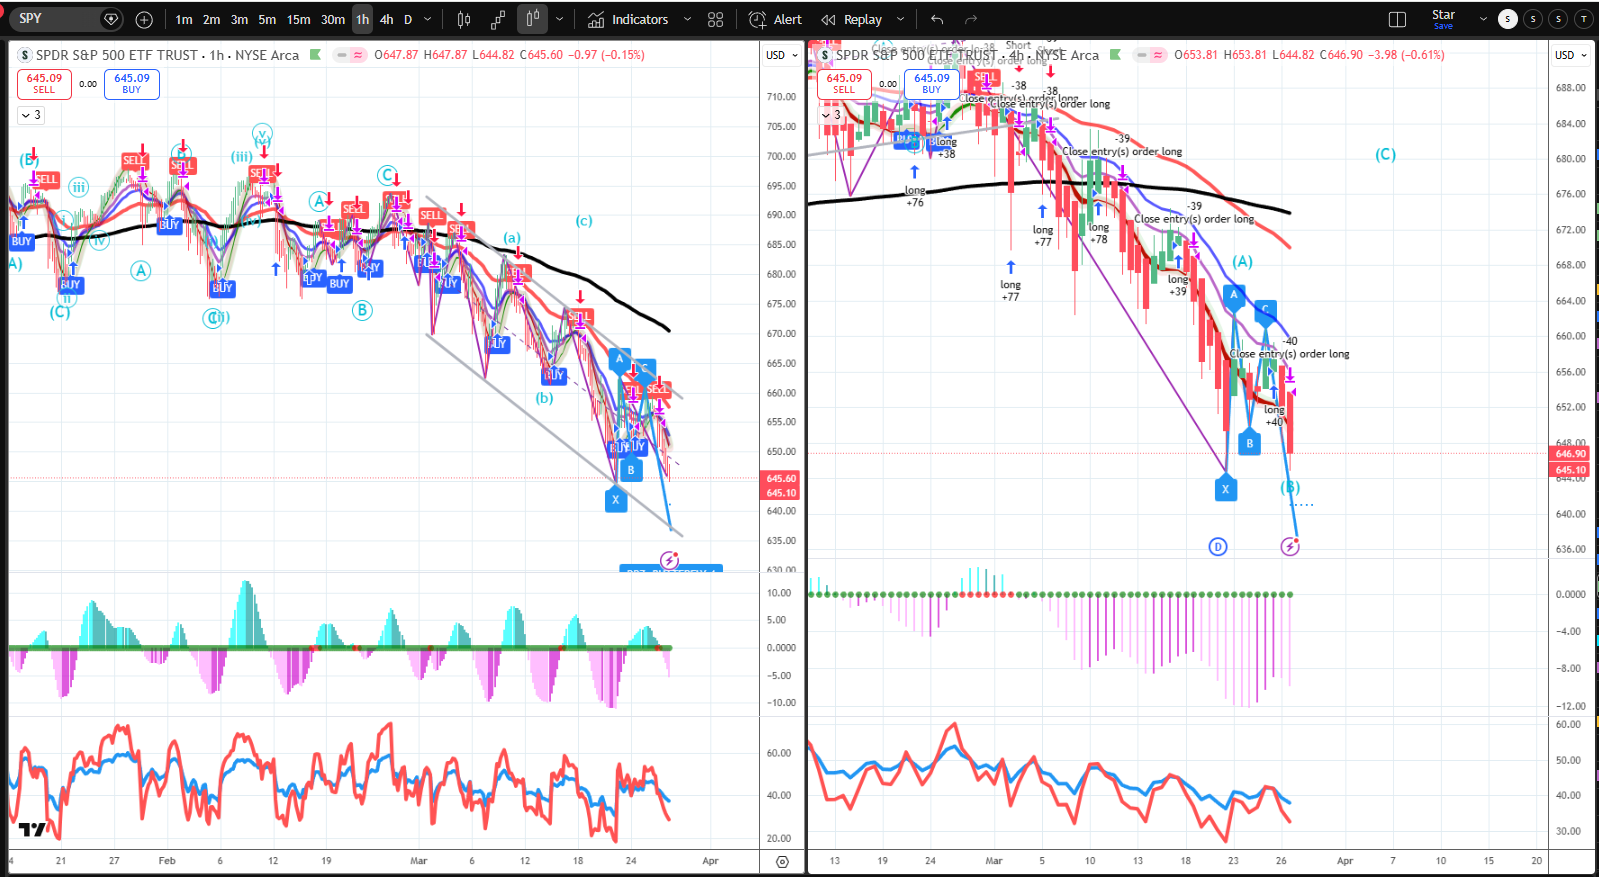Viewport: 1599px width, 877px height.
Task: Switch chart interval to 5m
Action: click(x=267, y=19)
